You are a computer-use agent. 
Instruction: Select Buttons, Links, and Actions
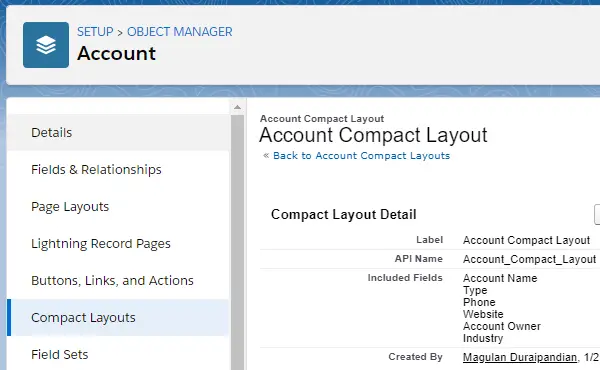[118, 280]
